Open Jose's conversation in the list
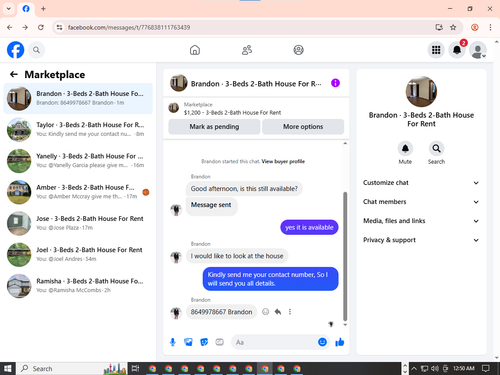This screenshot has width=500, height=375. coord(78,223)
